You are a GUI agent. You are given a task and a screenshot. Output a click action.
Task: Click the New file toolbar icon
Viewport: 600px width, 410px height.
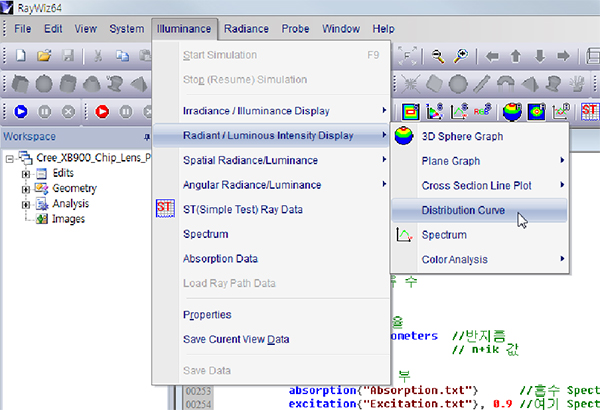pos(22,56)
